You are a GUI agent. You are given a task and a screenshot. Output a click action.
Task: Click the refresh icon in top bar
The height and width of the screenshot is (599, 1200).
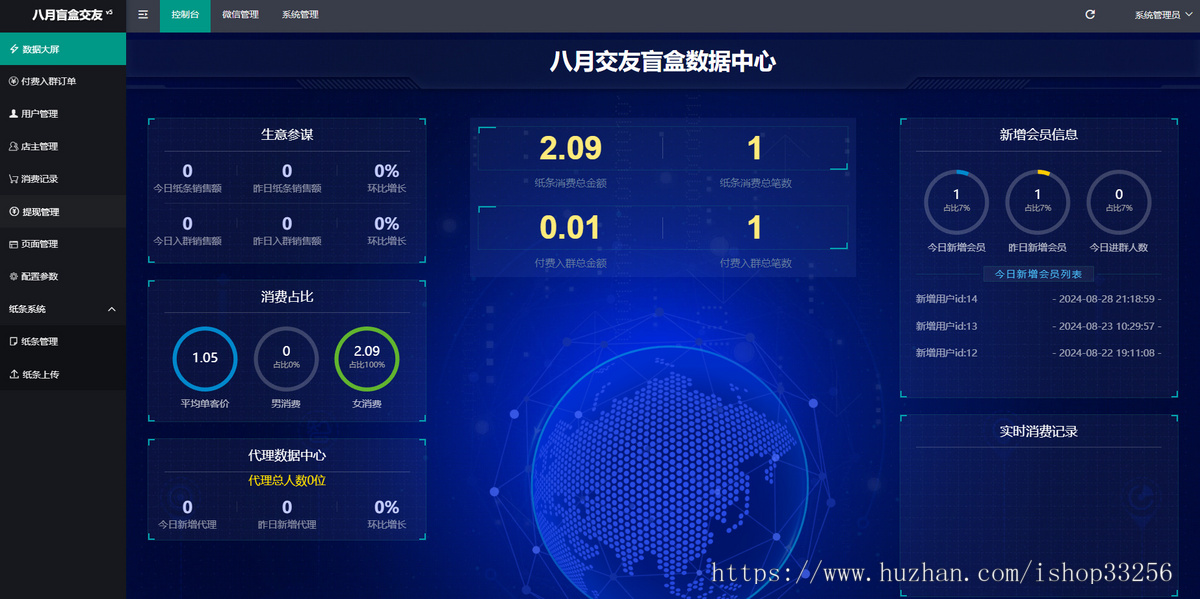point(1090,15)
